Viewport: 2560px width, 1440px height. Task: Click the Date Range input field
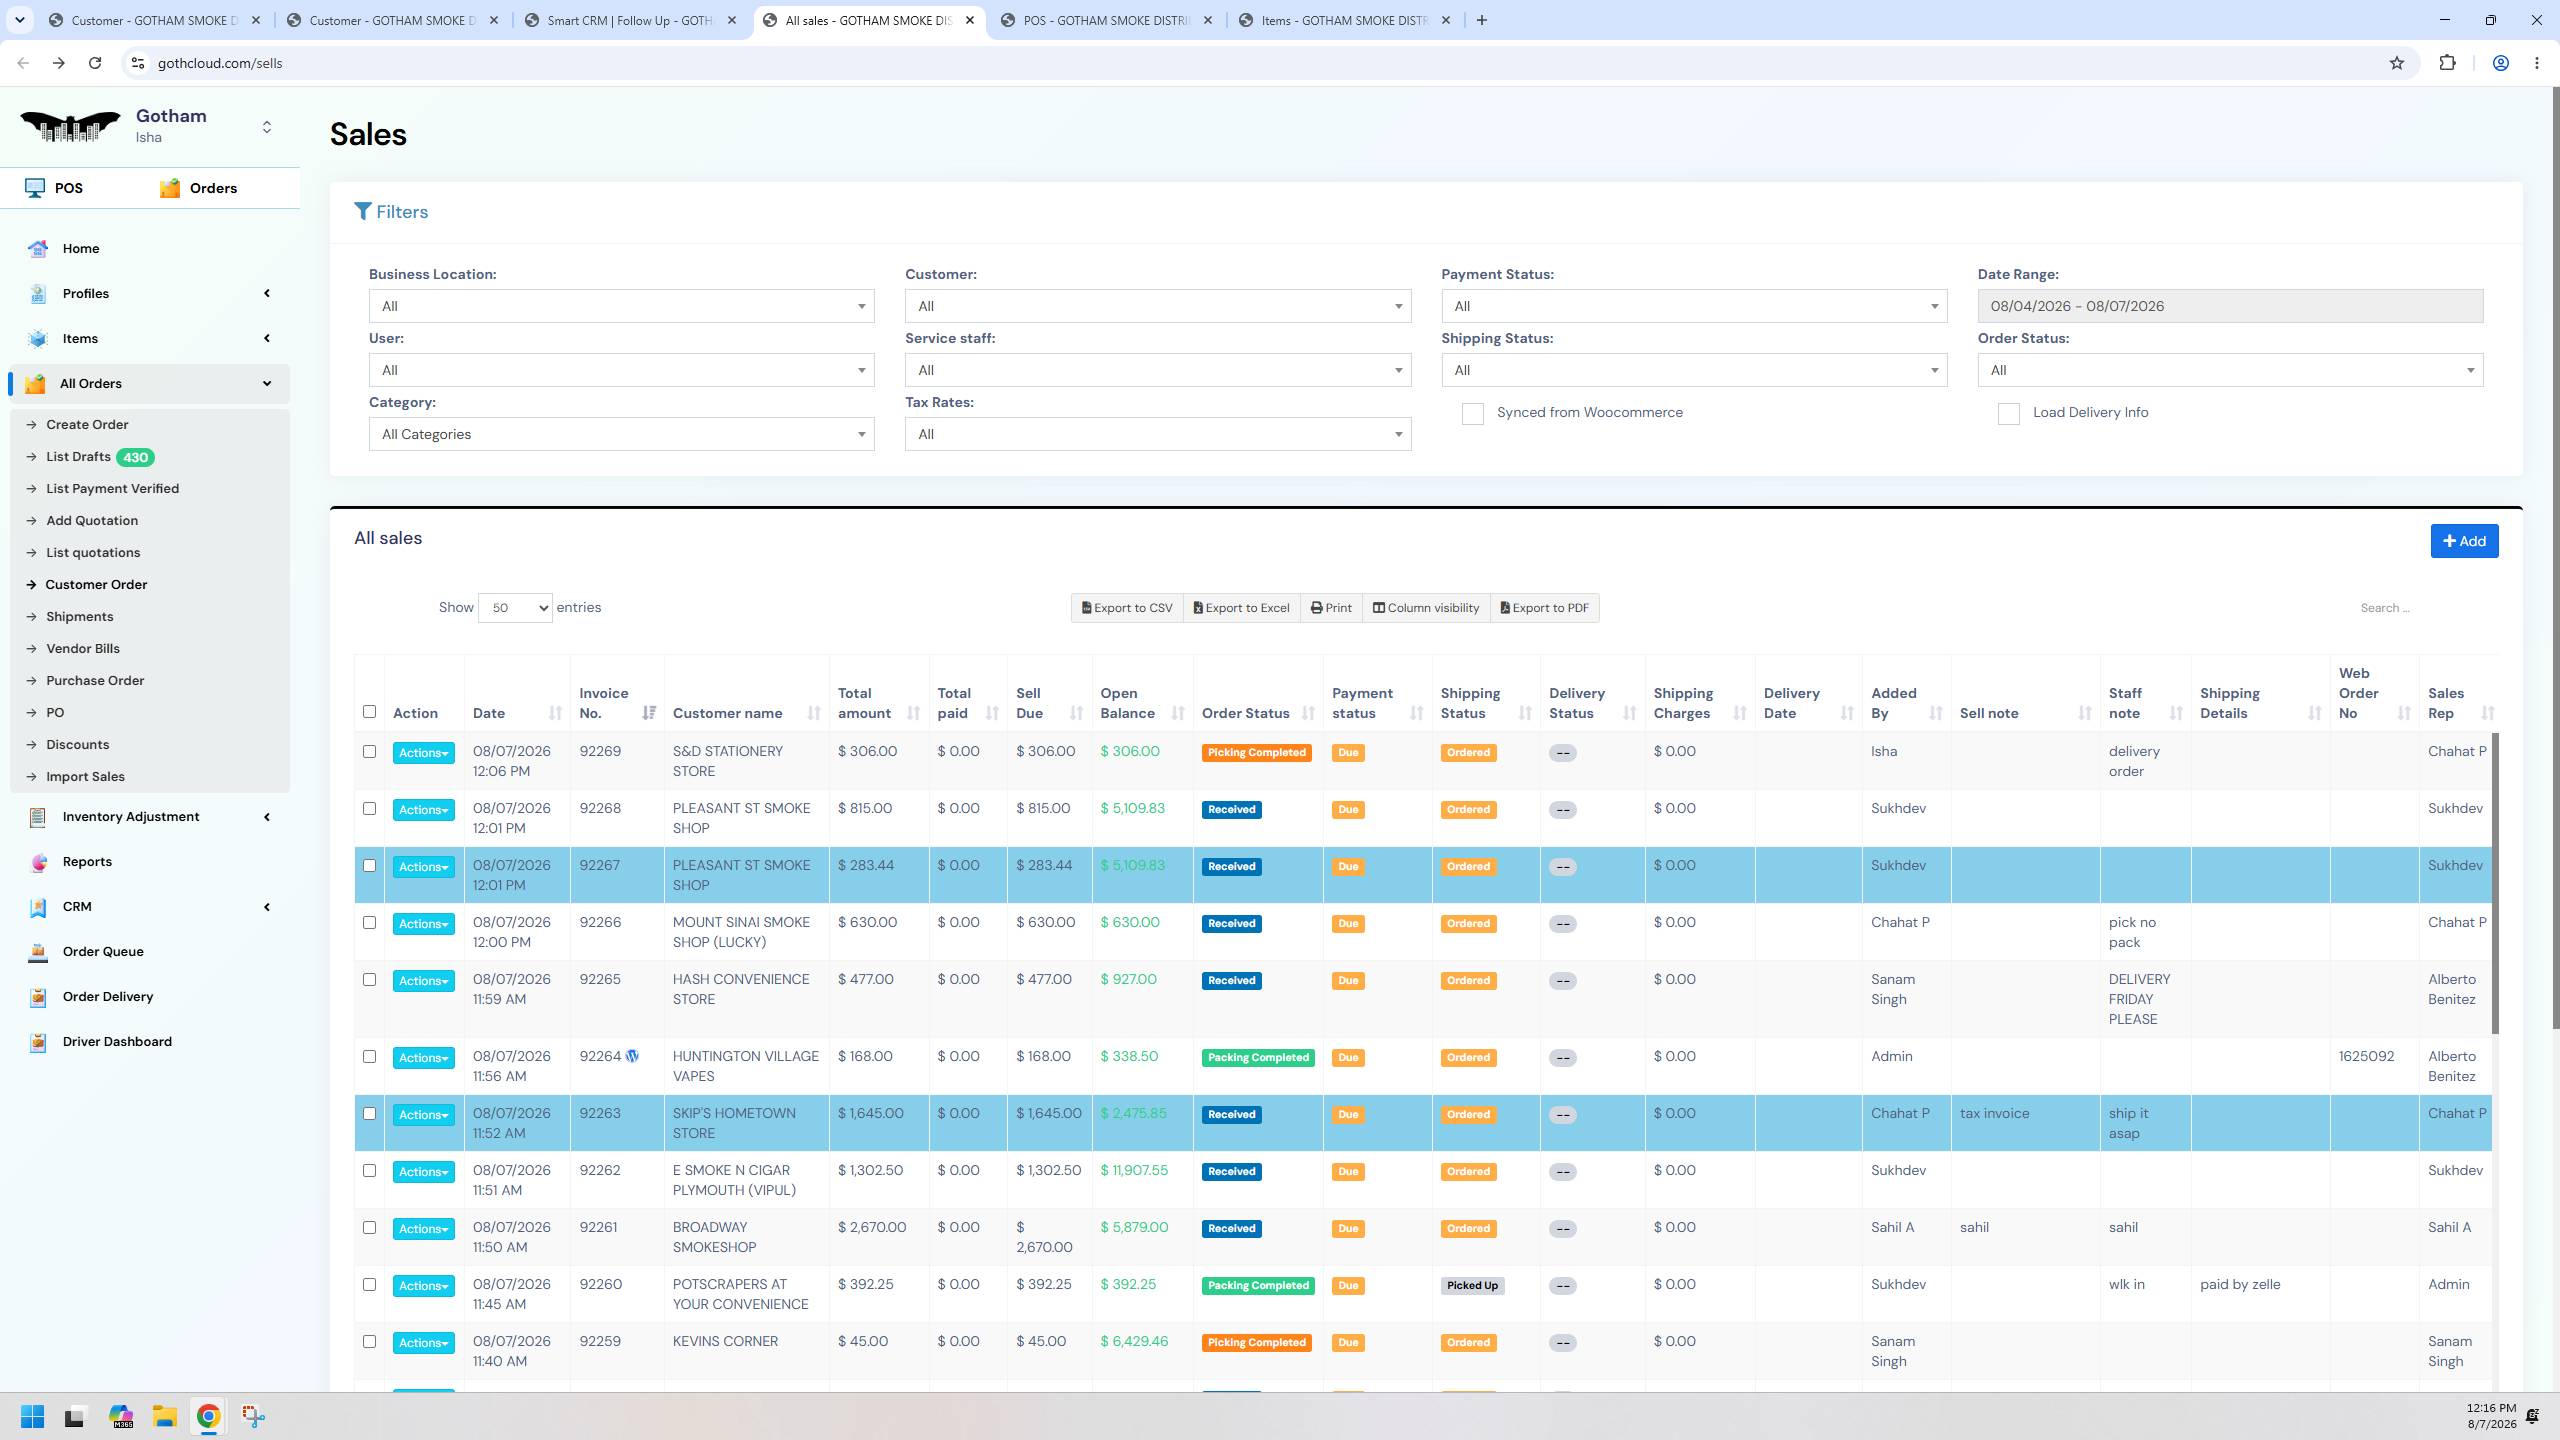coord(2230,306)
